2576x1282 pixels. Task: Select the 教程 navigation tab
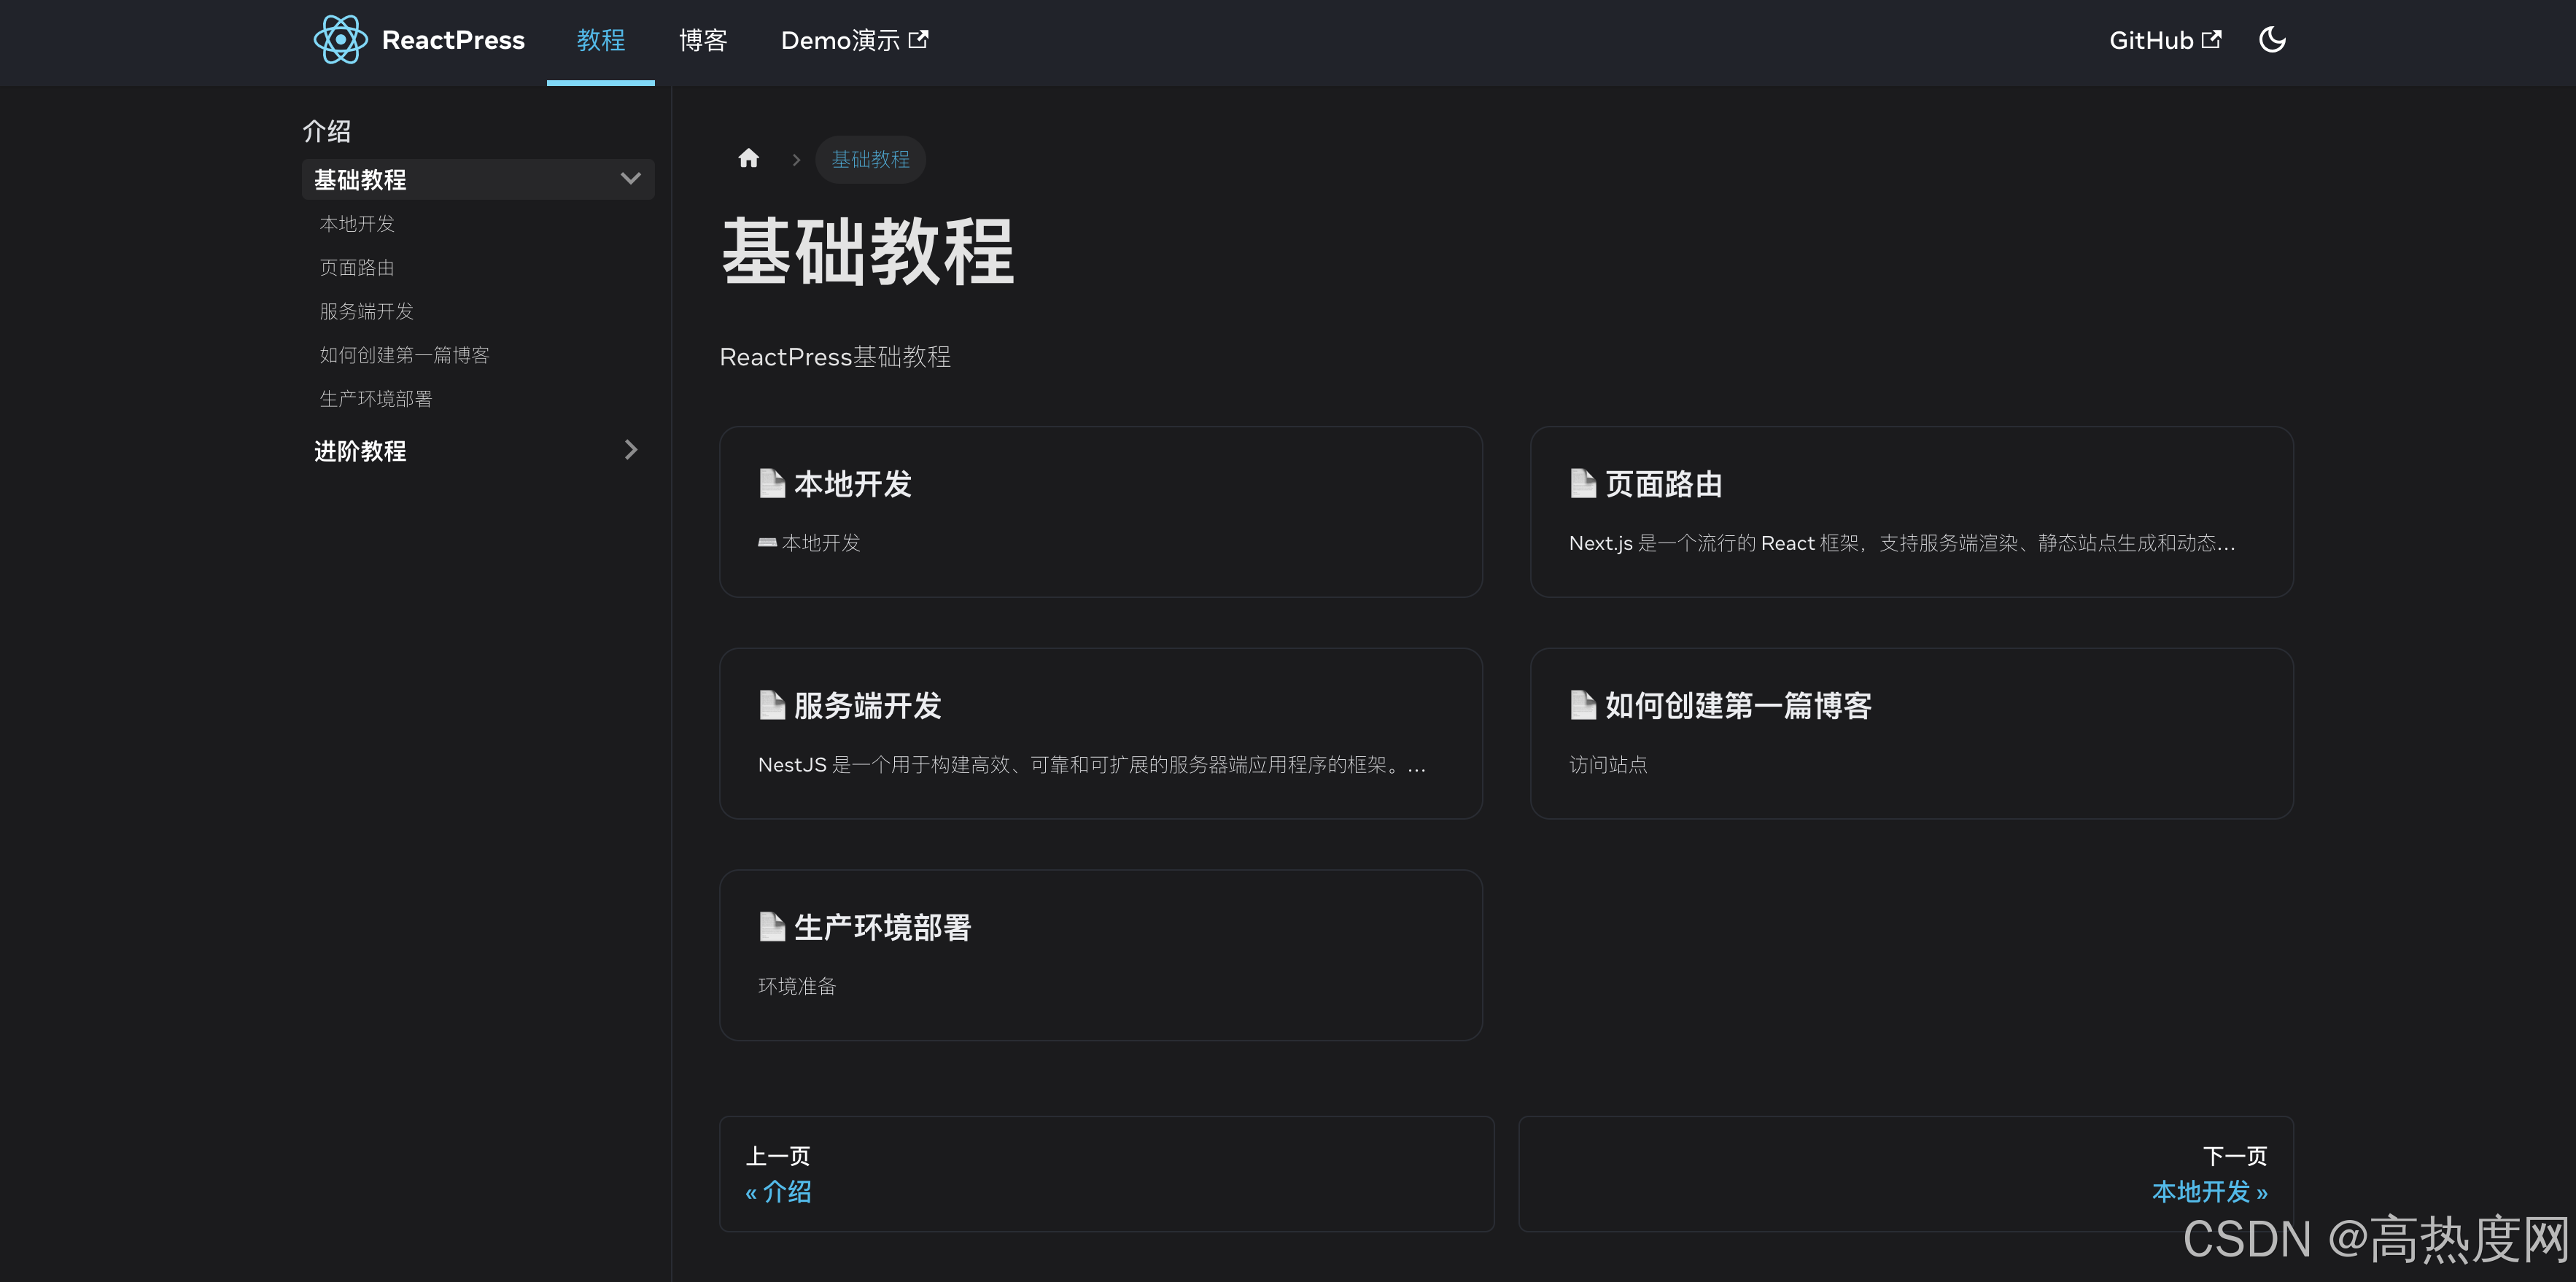600,40
